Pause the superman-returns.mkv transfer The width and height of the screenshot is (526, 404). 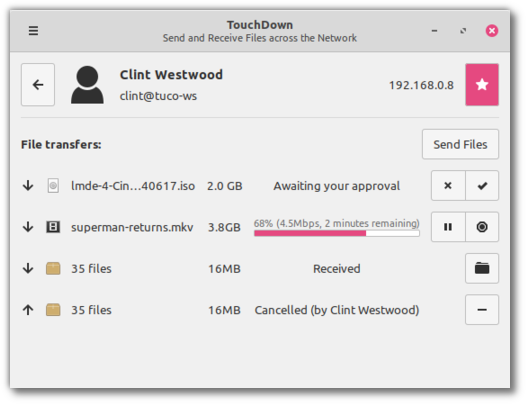click(448, 227)
